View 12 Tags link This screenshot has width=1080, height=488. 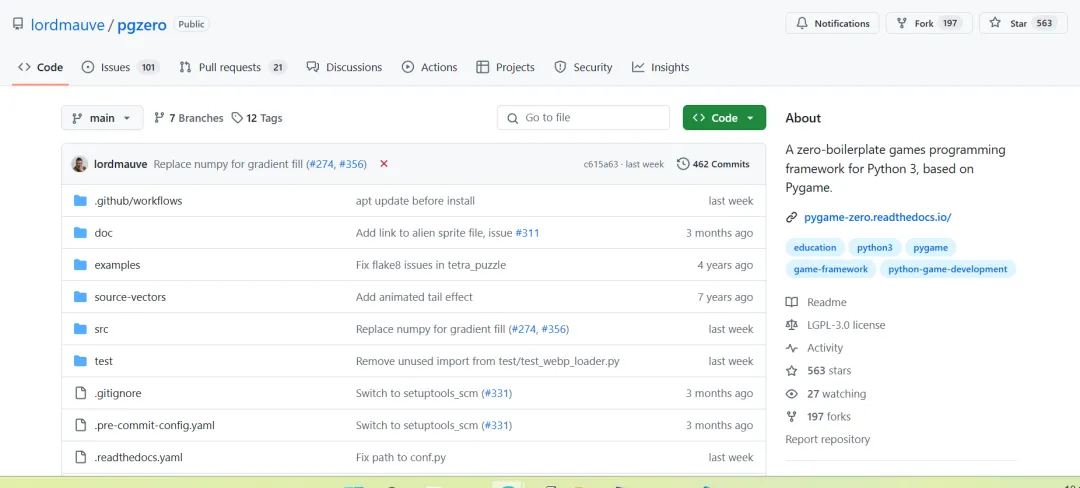tap(257, 118)
